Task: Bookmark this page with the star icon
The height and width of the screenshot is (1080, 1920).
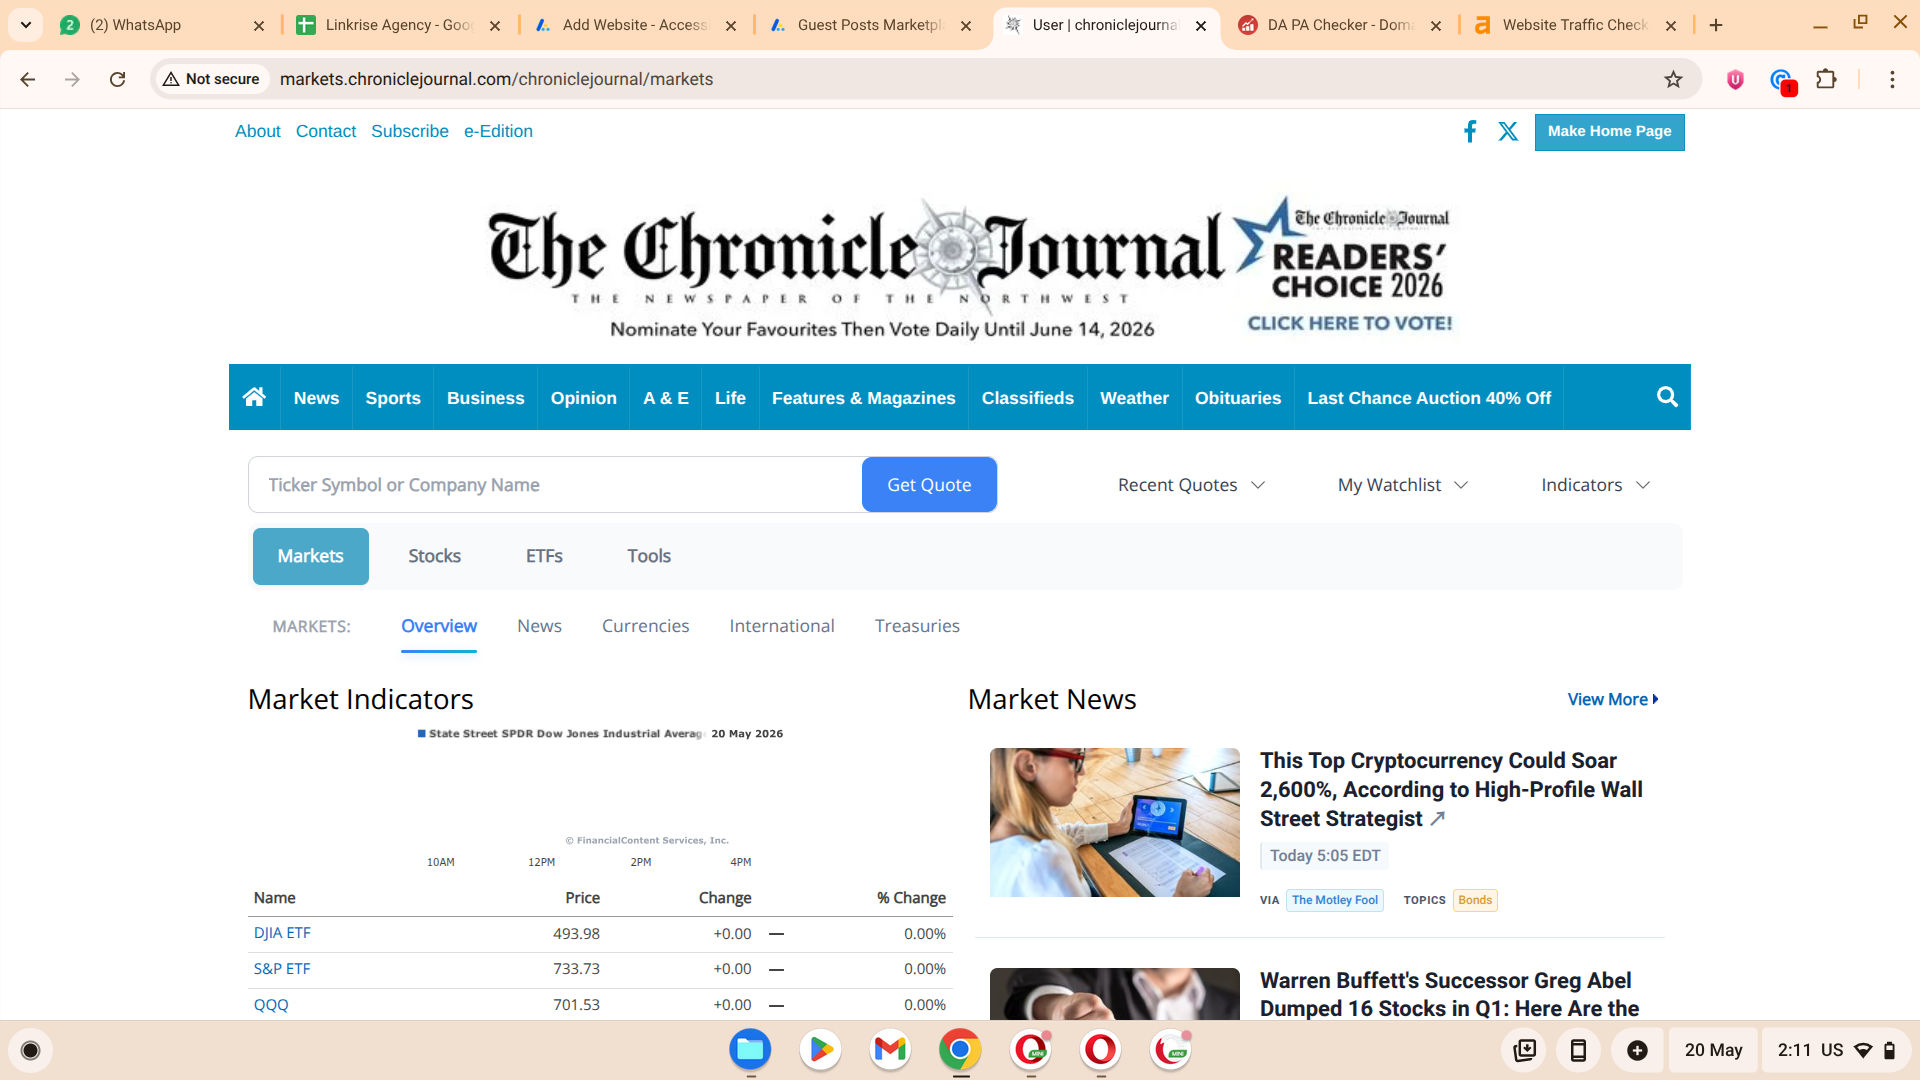Action: 1673,79
